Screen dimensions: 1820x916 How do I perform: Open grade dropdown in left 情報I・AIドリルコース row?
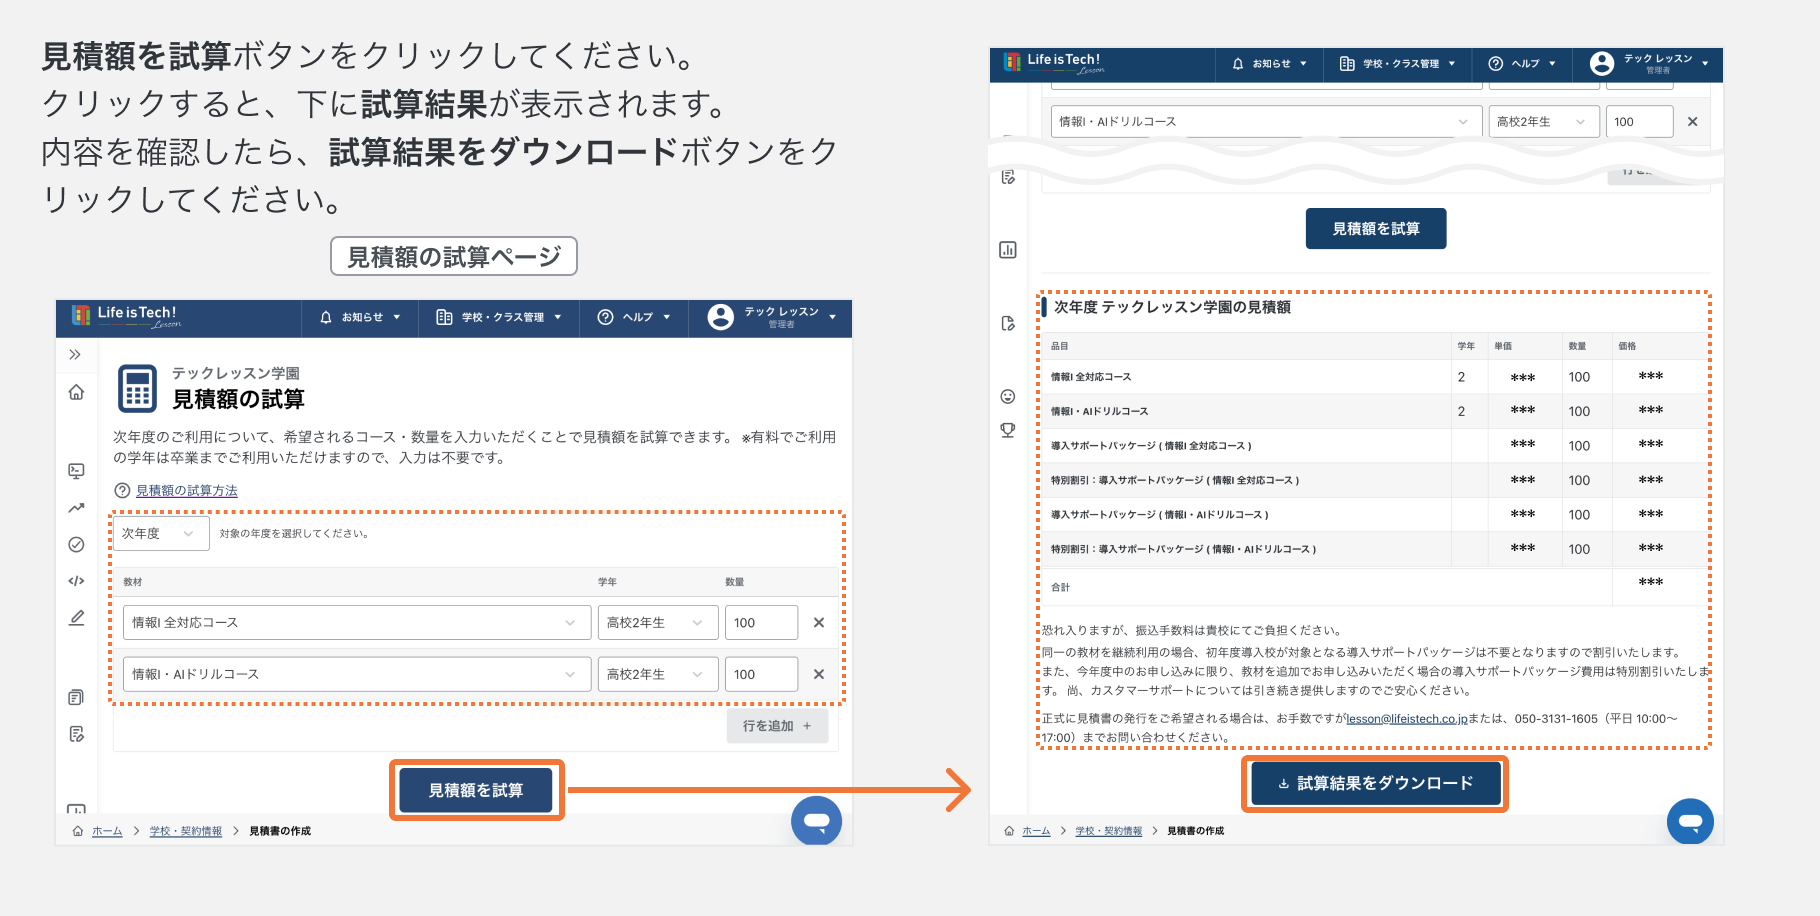click(658, 674)
